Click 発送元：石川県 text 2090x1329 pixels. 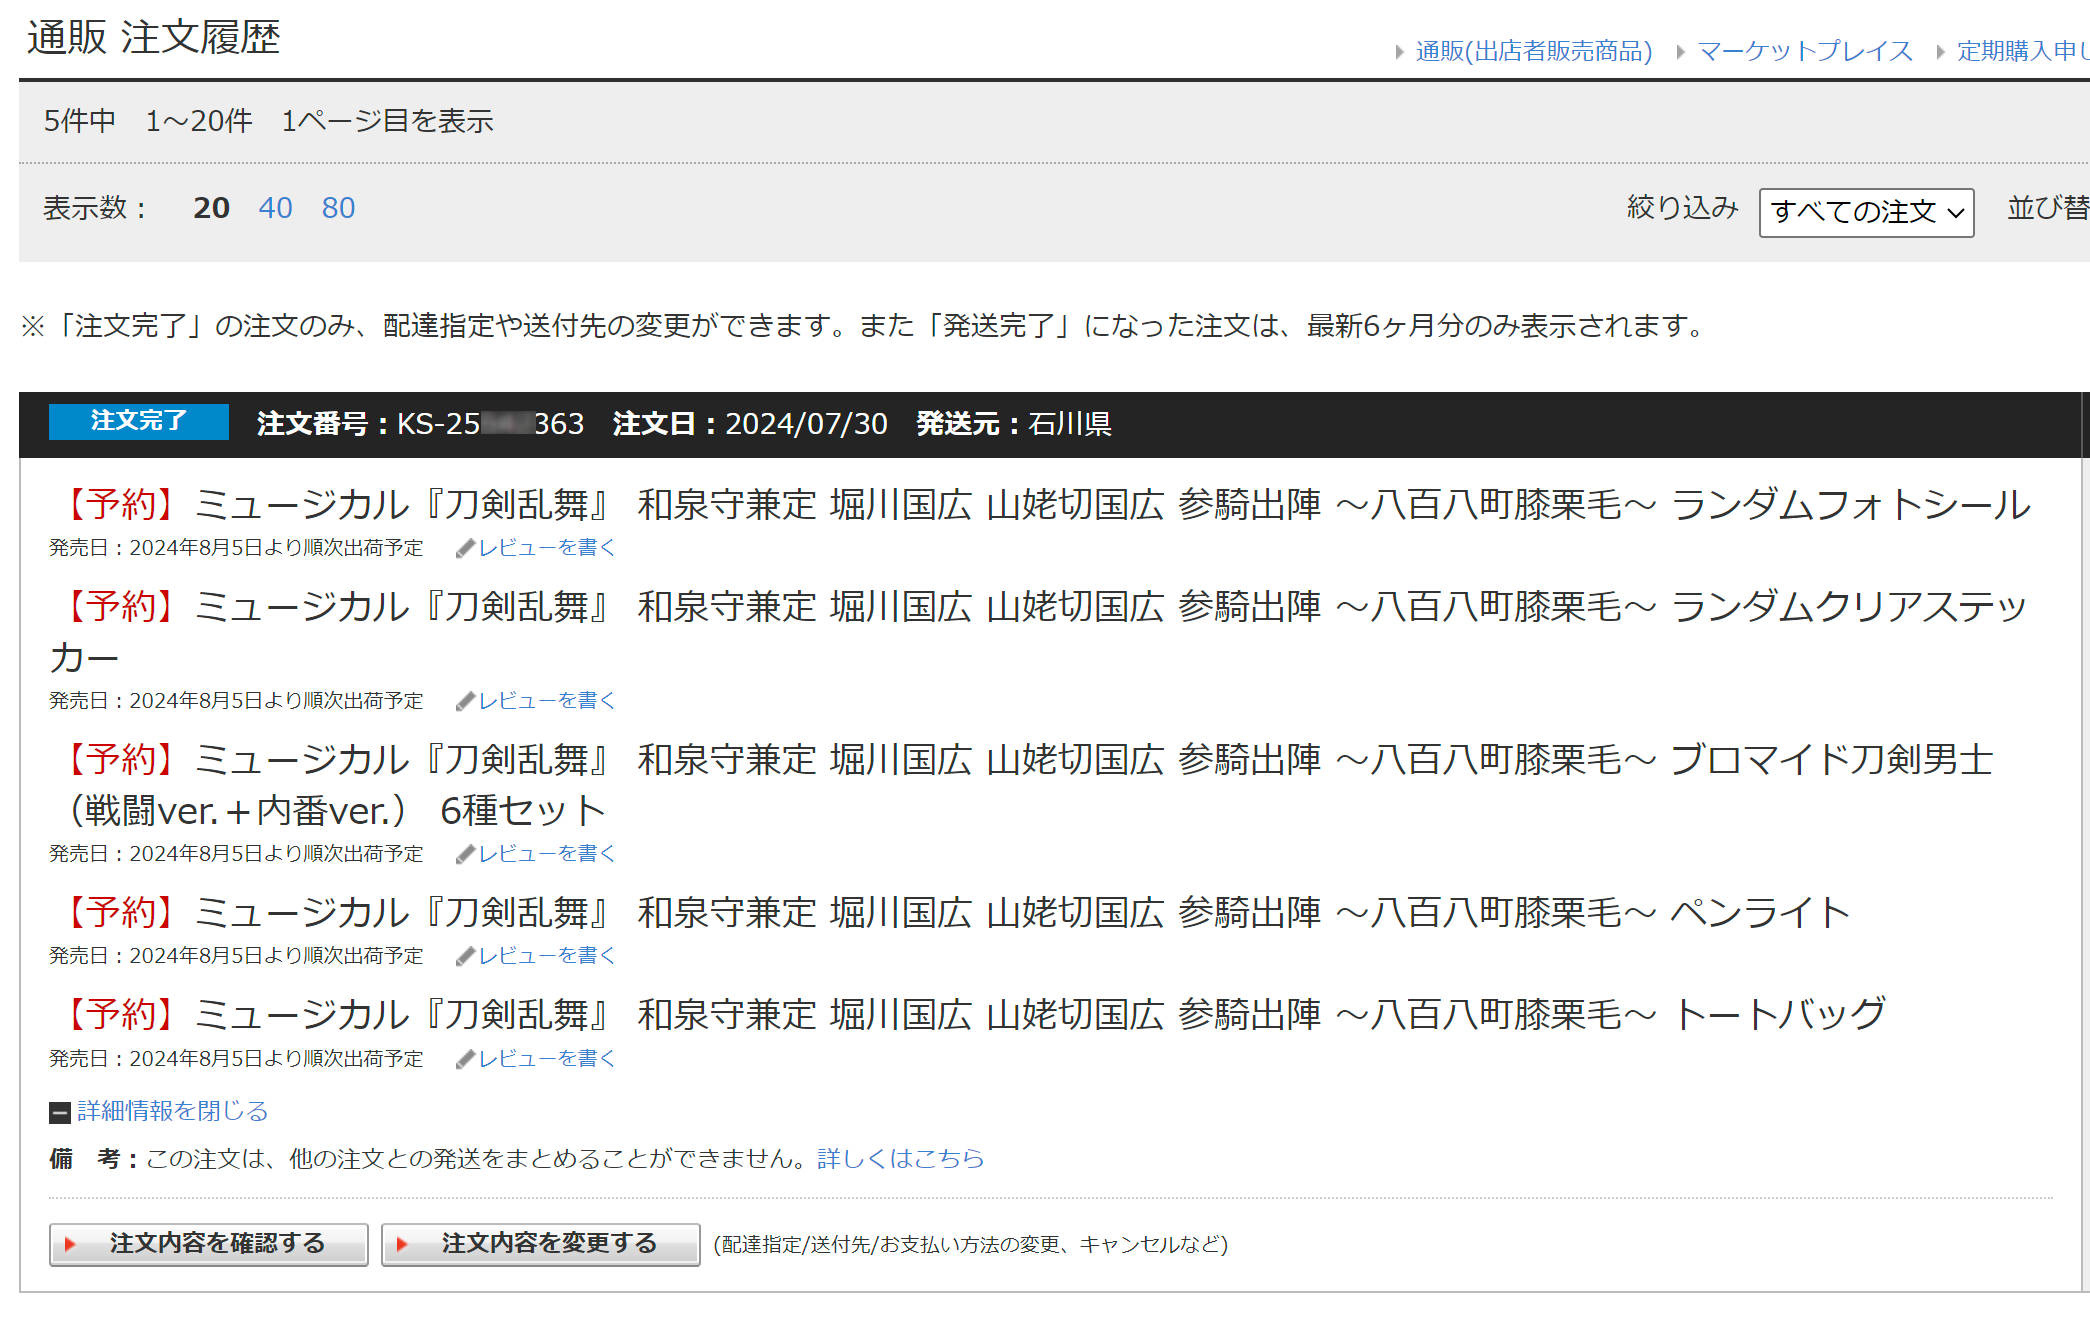[1014, 423]
